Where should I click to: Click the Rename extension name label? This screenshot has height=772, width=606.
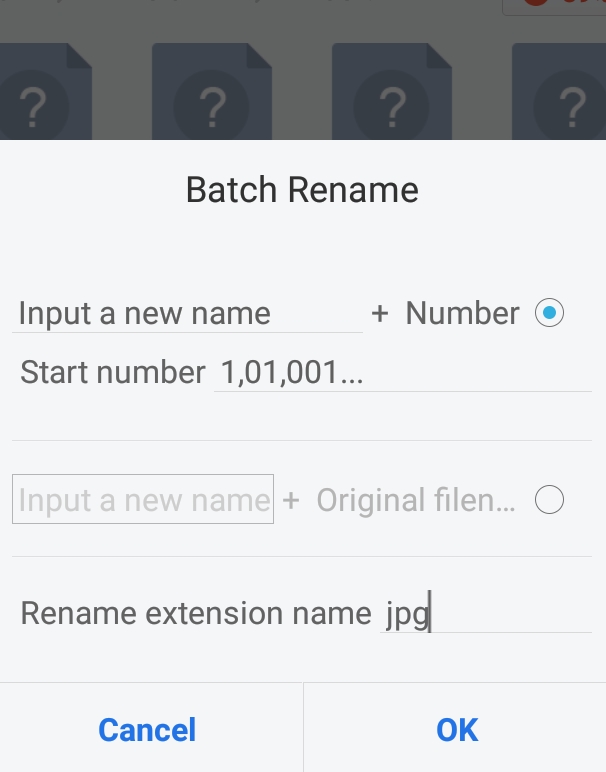(195, 613)
